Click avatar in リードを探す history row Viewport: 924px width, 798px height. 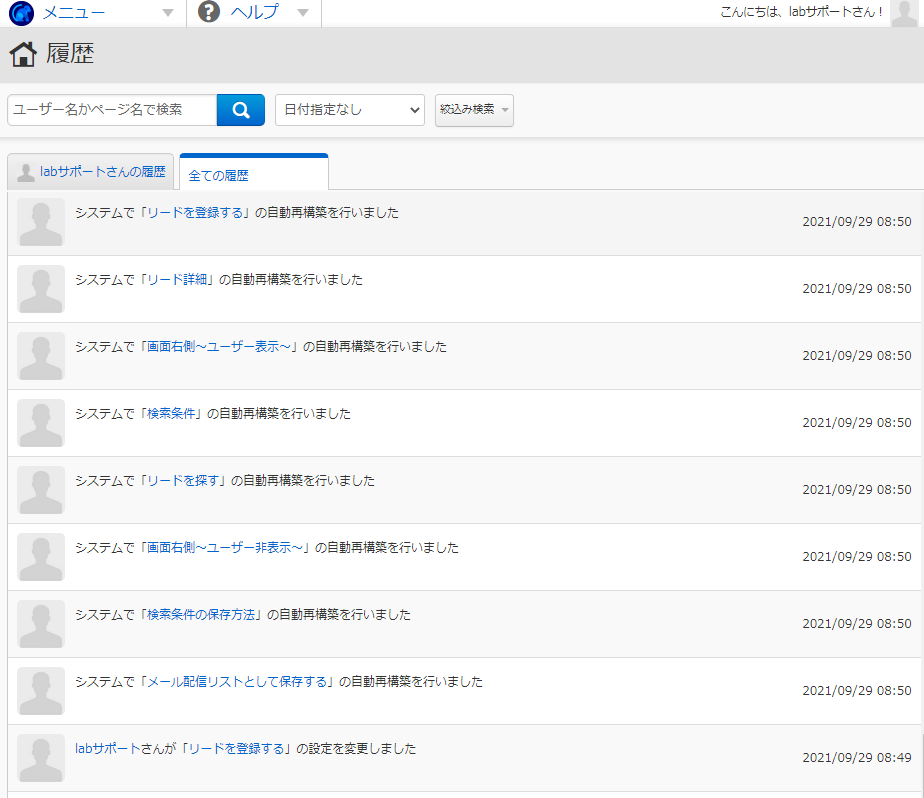41,490
